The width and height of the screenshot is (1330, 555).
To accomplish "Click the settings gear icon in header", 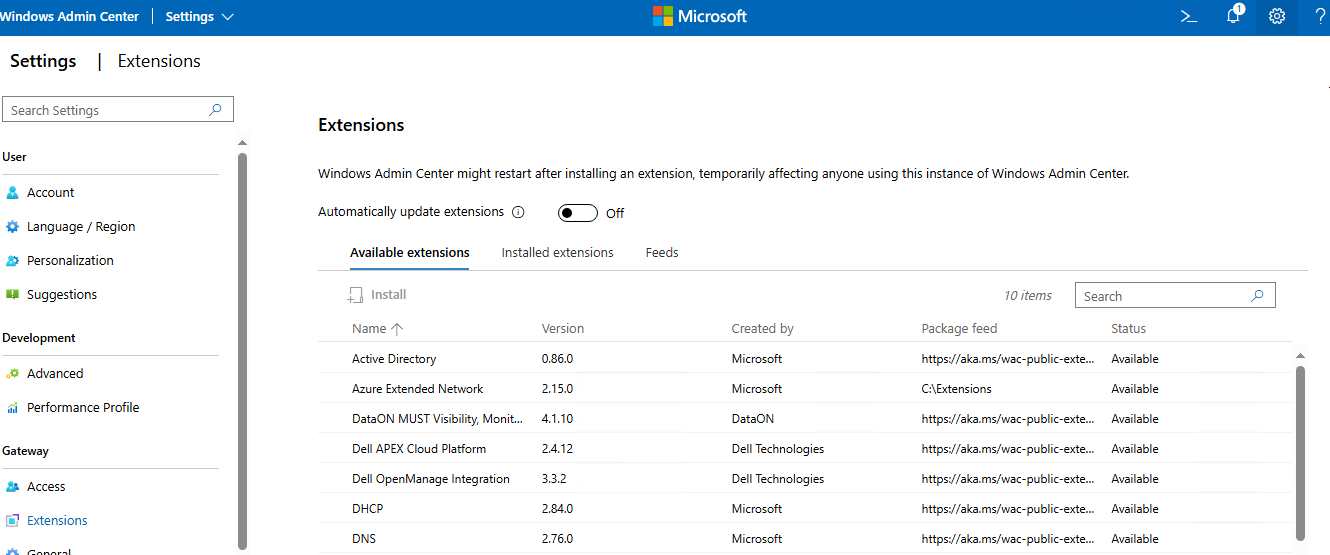I will [x=1277, y=16].
